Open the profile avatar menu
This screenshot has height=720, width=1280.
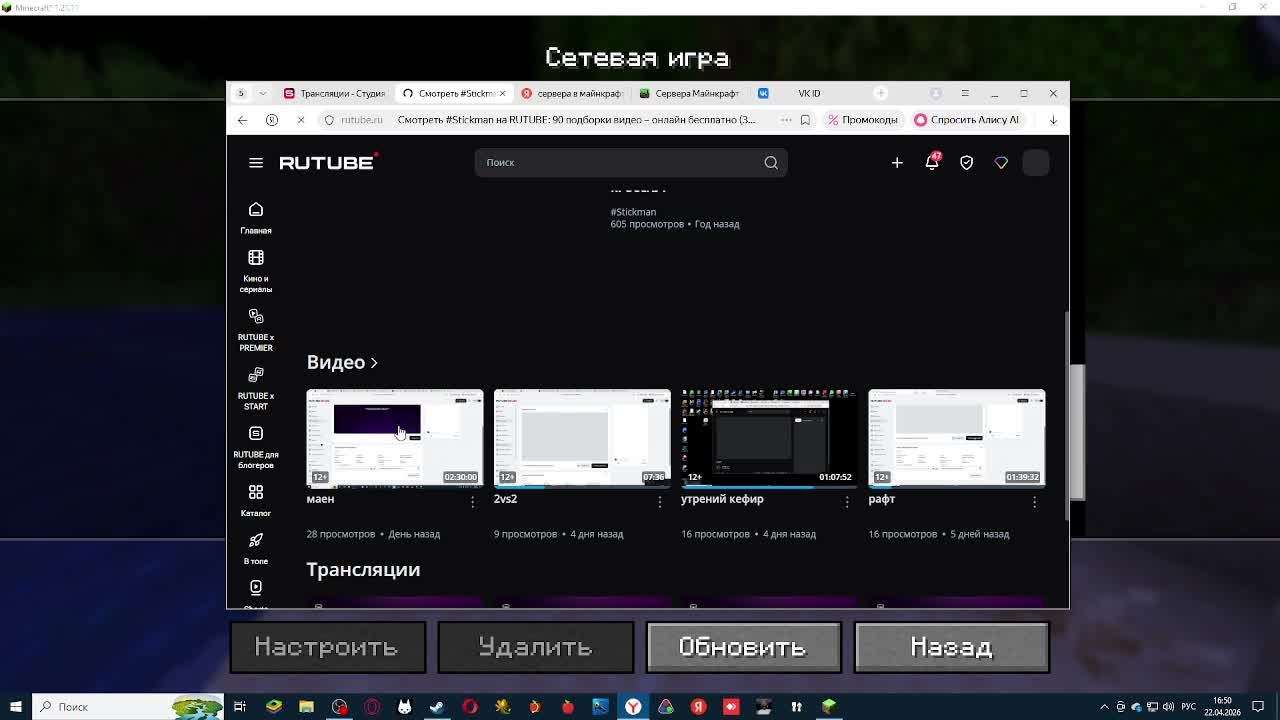[x=1036, y=163]
